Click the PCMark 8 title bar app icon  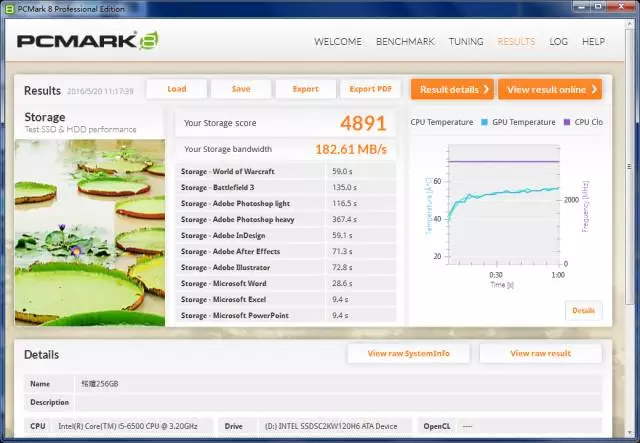point(9,9)
